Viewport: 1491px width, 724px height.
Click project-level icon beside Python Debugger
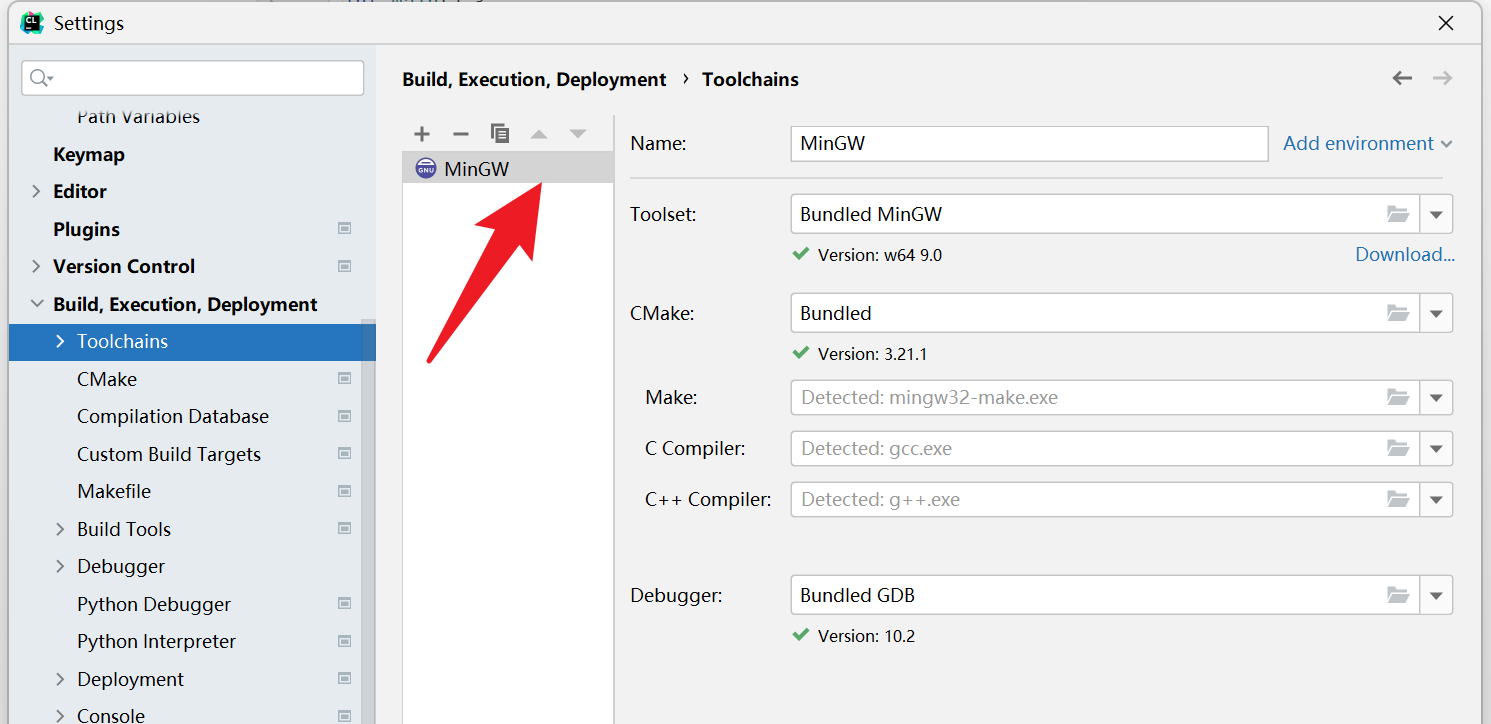345,604
